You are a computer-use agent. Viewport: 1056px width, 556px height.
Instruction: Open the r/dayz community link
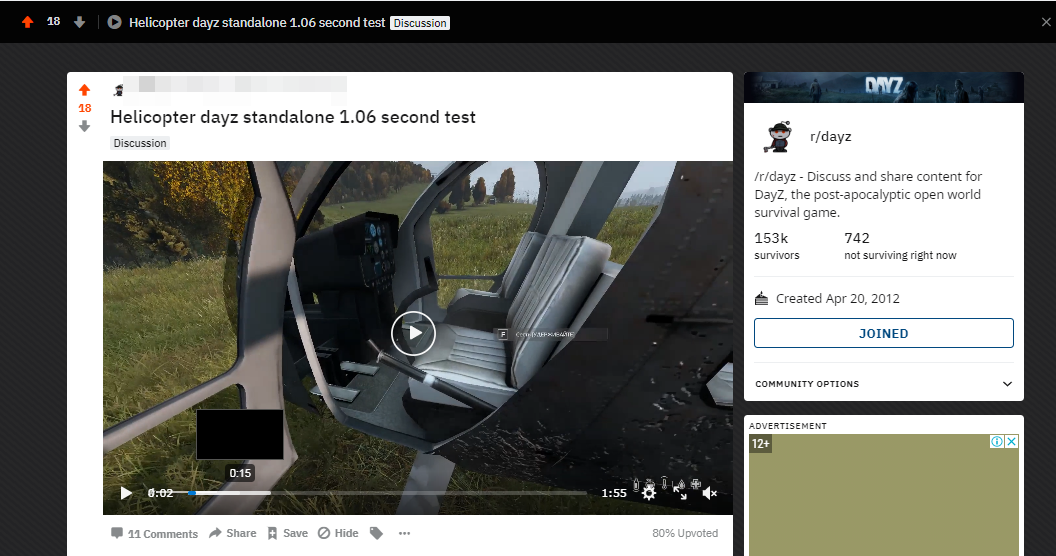pyautogui.click(x=830, y=137)
